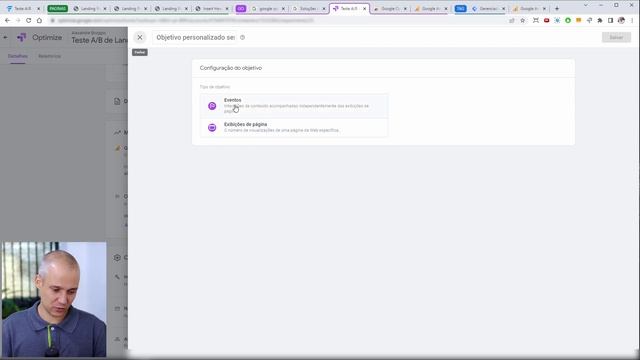Close the Gerenciar tab
This screenshot has width=640, height=360.
[503, 9]
